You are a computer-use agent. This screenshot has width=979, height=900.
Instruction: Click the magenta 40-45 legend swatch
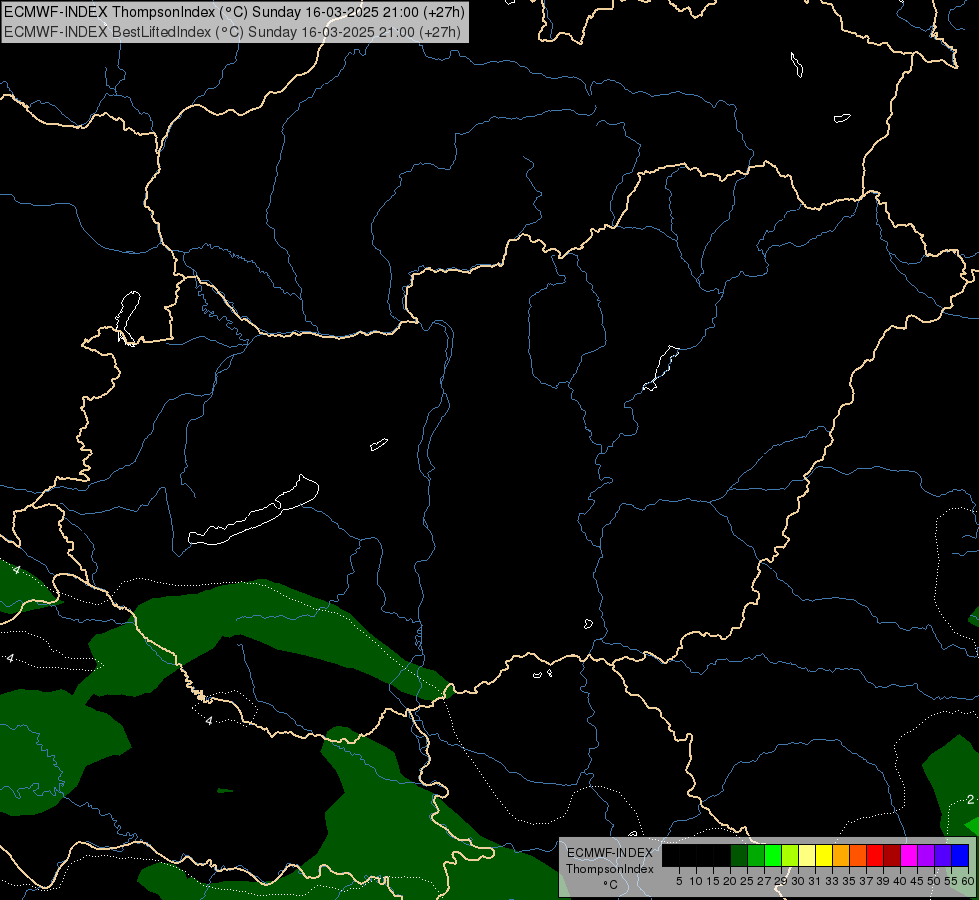(x=909, y=856)
